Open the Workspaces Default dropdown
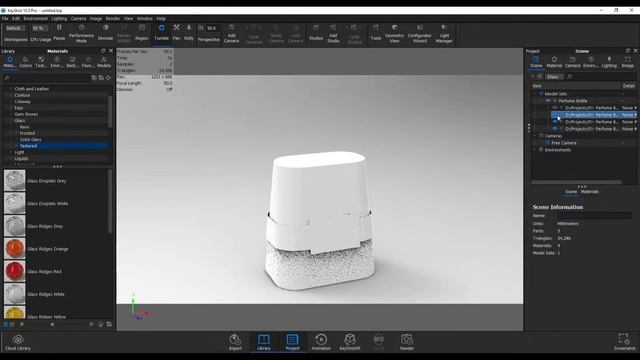The width and height of the screenshot is (640, 360). tap(15, 28)
